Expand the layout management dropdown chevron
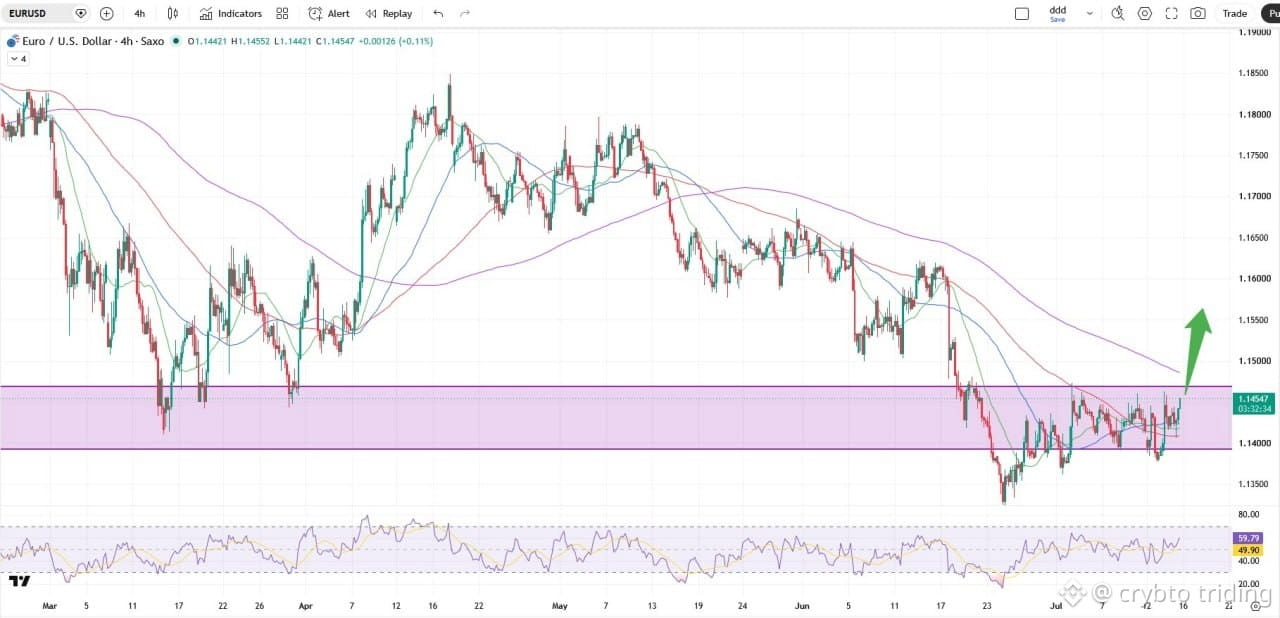The image size is (1280, 618). 1089,13
